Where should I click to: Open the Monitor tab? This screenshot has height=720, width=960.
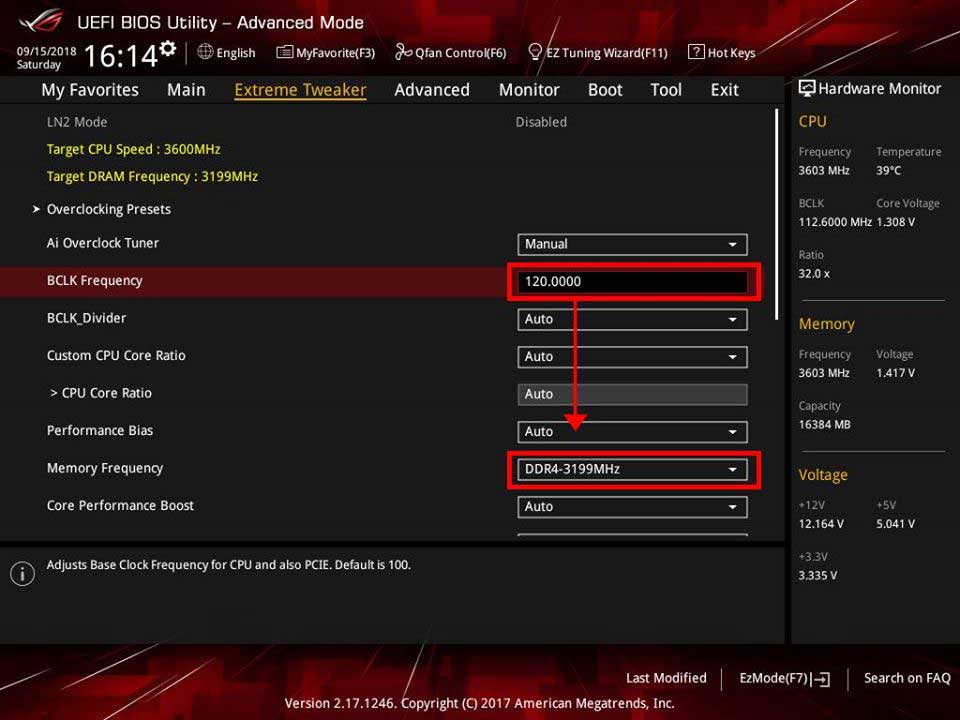click(529, 90)
